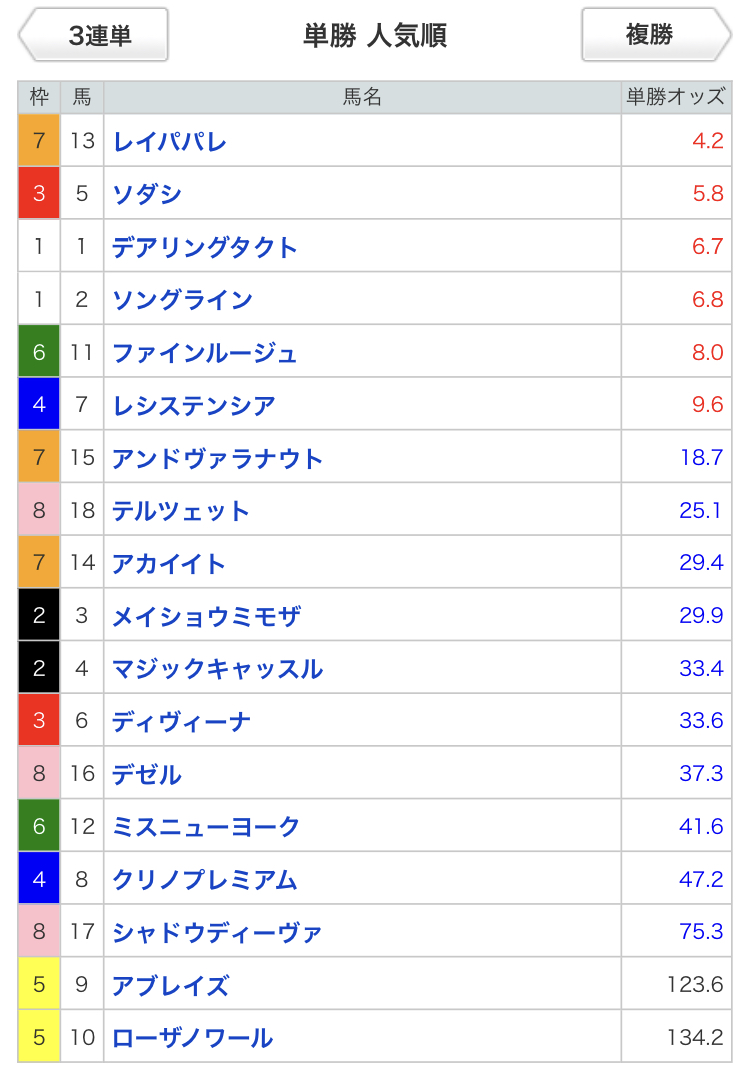Click ファインルージュ horse name
Viewport: 750px width, 1075px height.
coord(205,353)
